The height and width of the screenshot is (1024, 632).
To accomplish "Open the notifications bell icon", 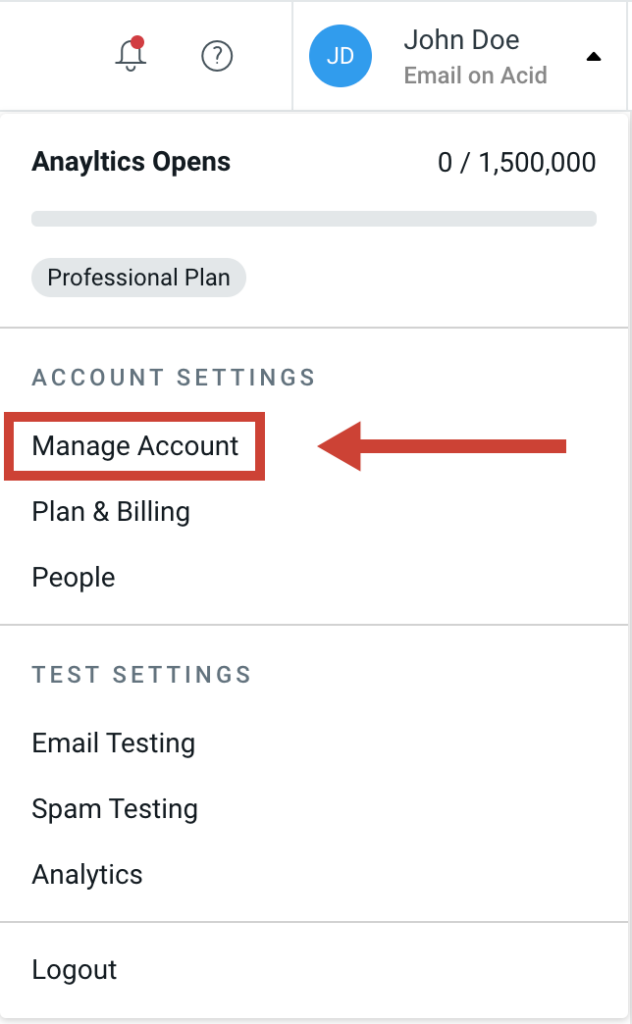I will (131, 55).
